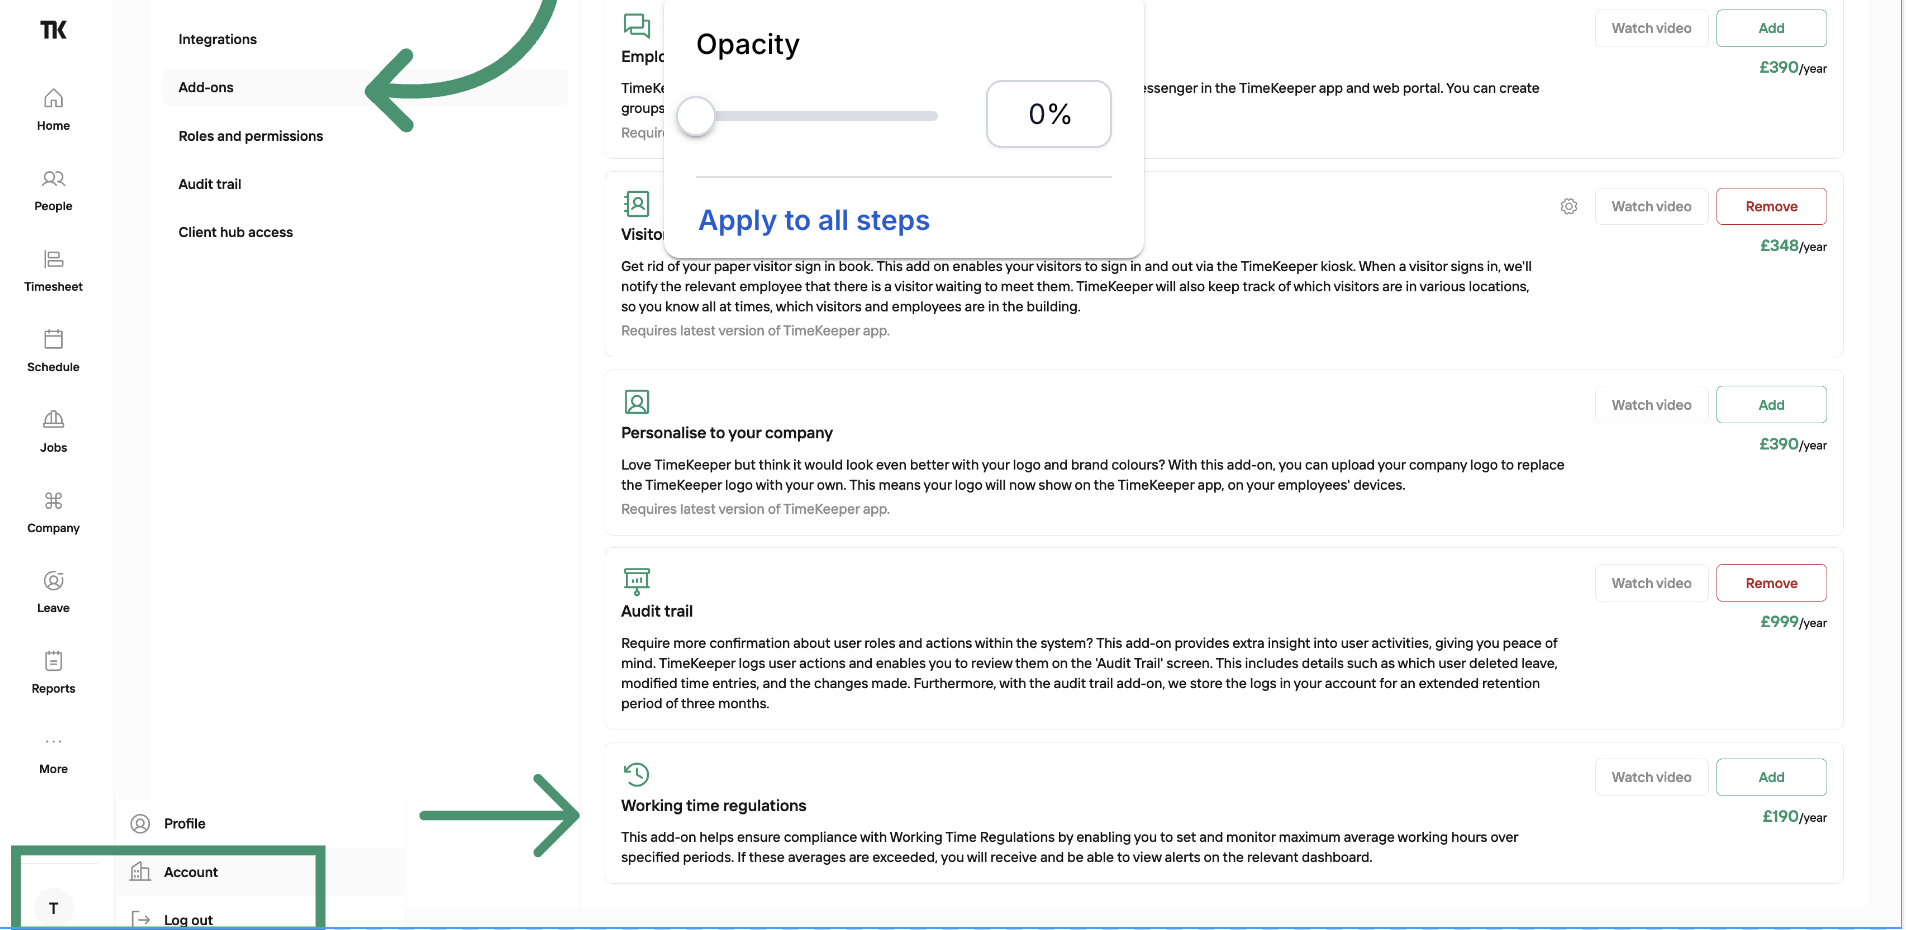Click the Working time regulations clock icon

pos(637,775)
